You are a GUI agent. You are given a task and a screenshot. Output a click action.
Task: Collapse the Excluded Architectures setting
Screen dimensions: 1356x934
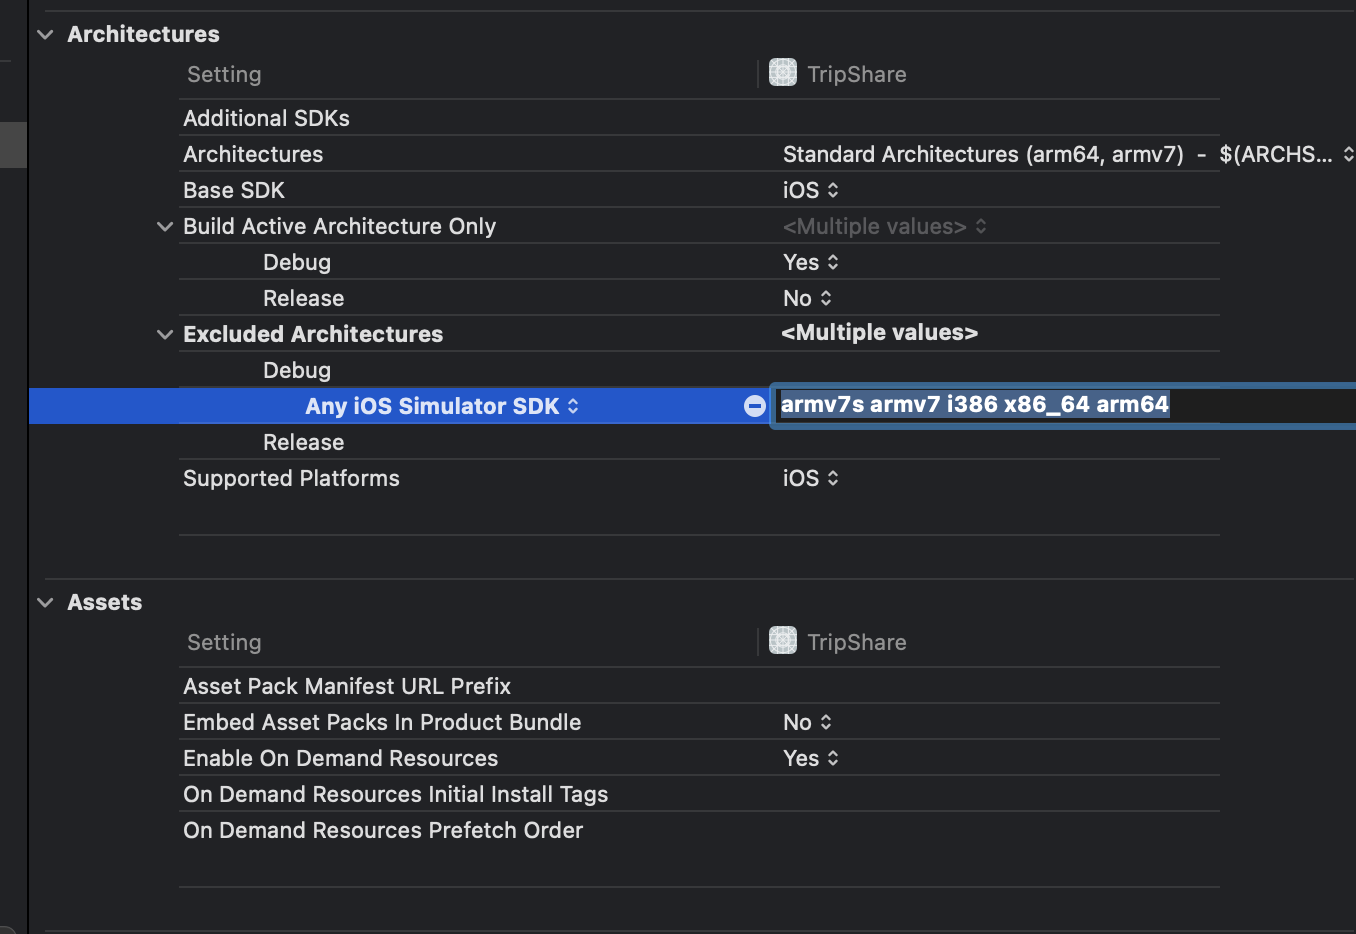click(165, 335)
